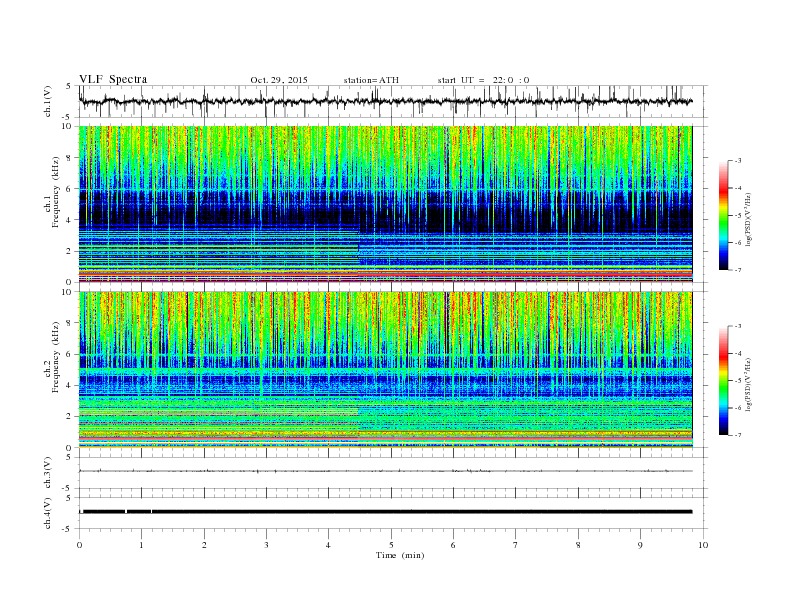Click inside the ch.2 spectrogram panel
Screen dimensions: 792x612
click(385, 370)
